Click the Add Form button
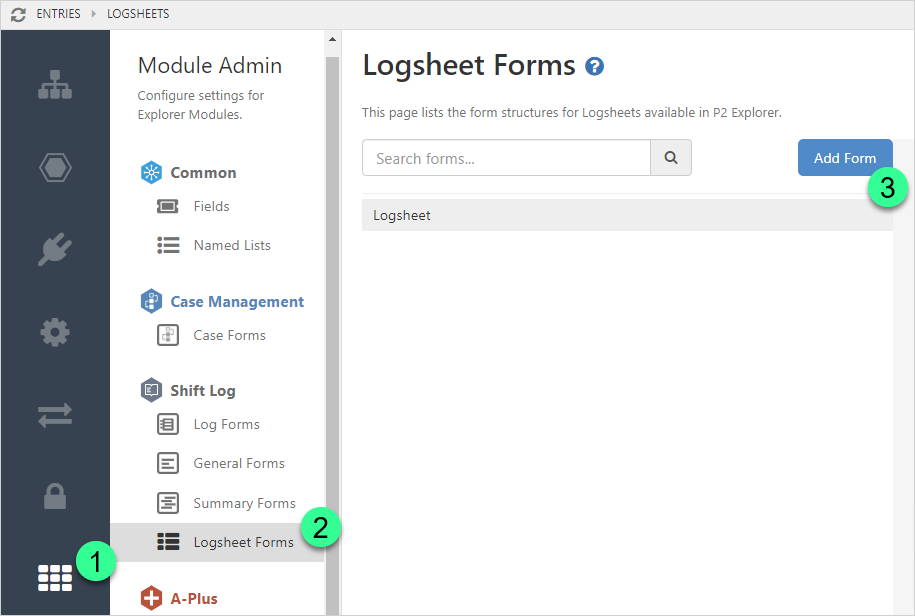This screenshot has width=915, height=616. tap(844, 158)
